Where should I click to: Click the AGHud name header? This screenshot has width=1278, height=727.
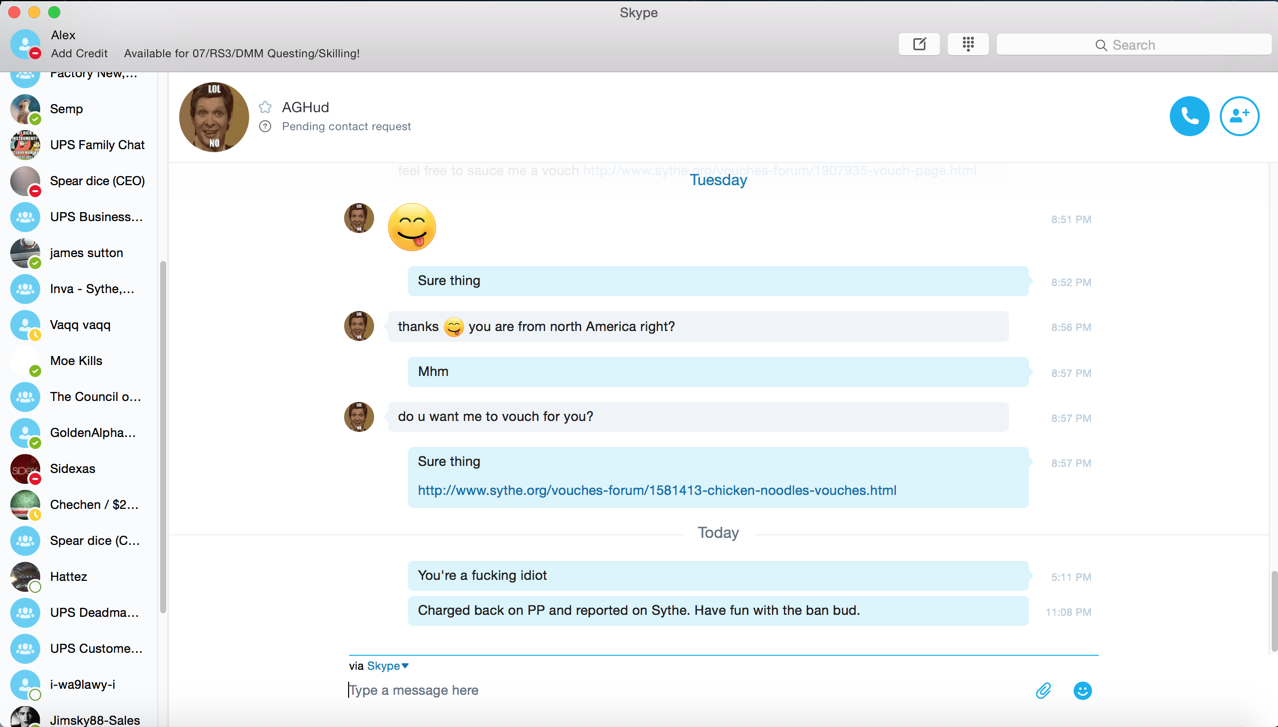305,107
